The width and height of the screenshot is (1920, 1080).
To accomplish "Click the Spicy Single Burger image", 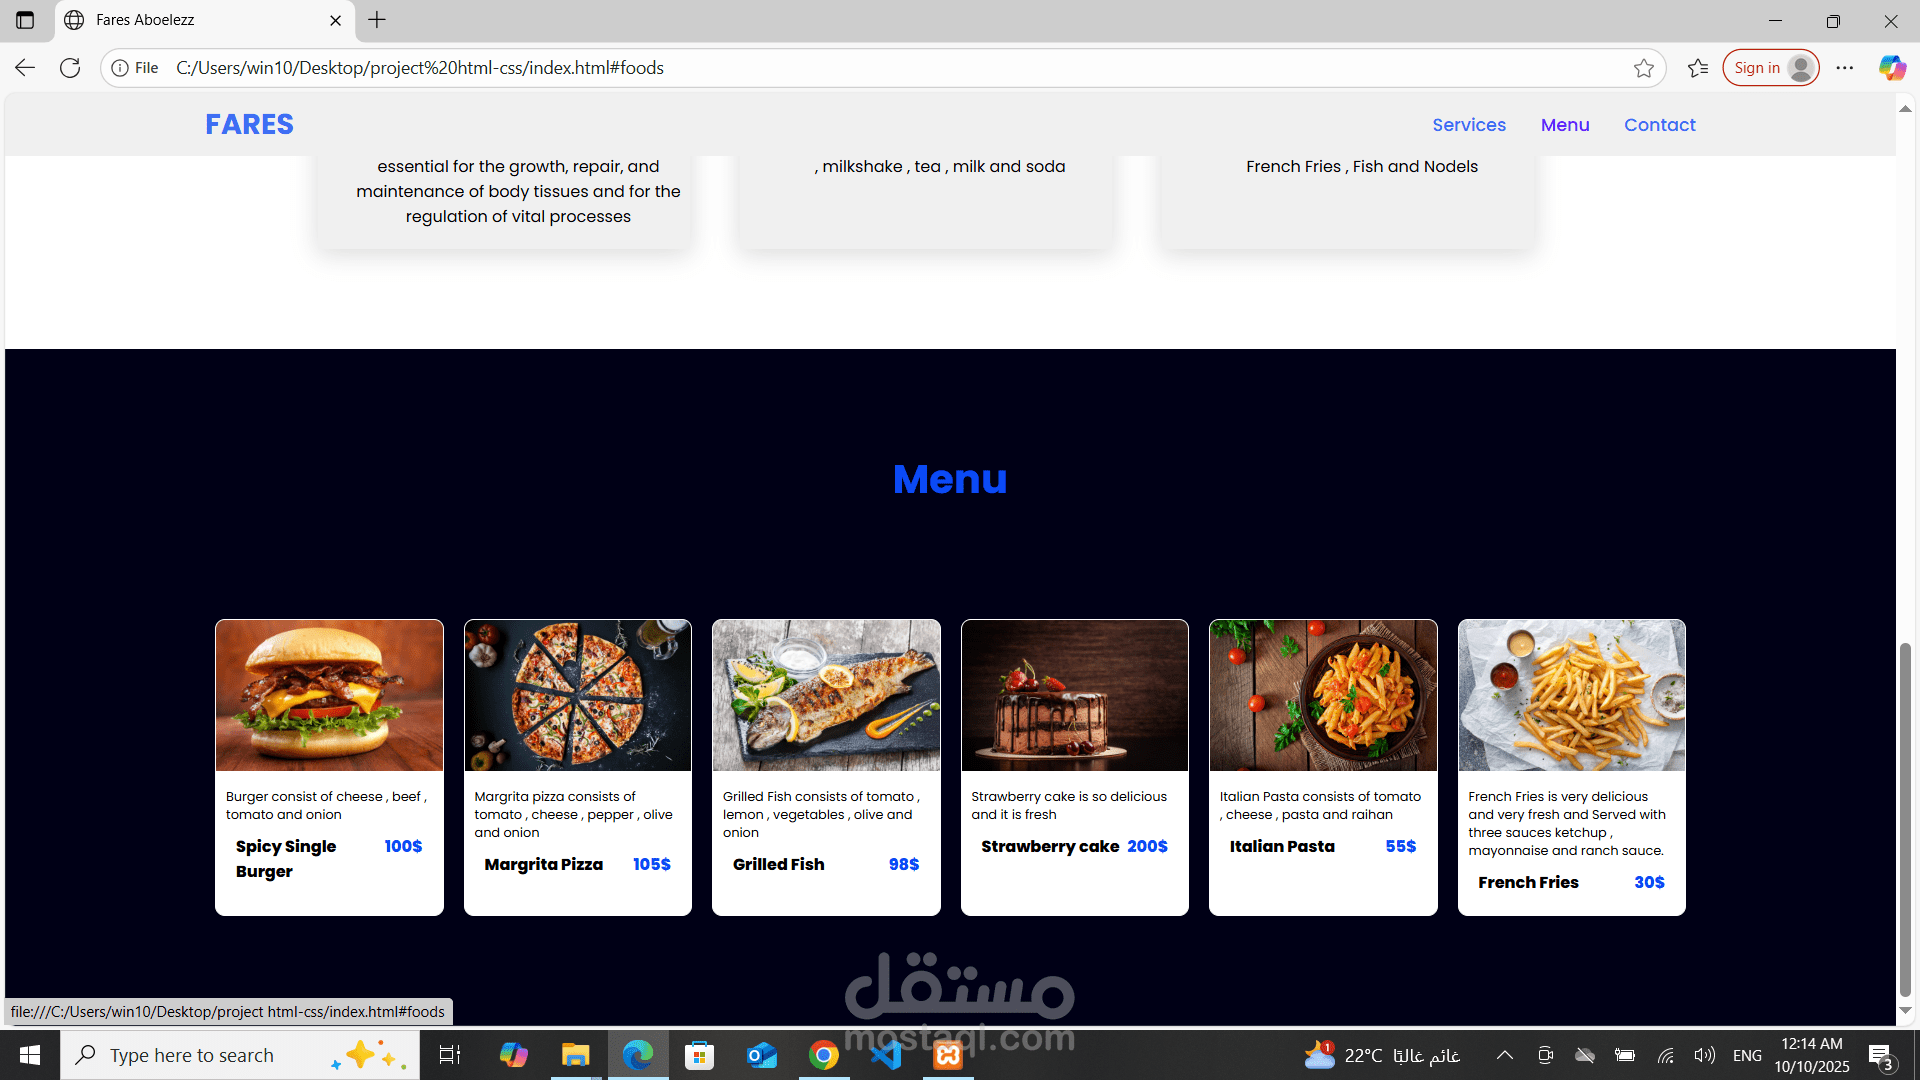I will (x=329, y=695).
